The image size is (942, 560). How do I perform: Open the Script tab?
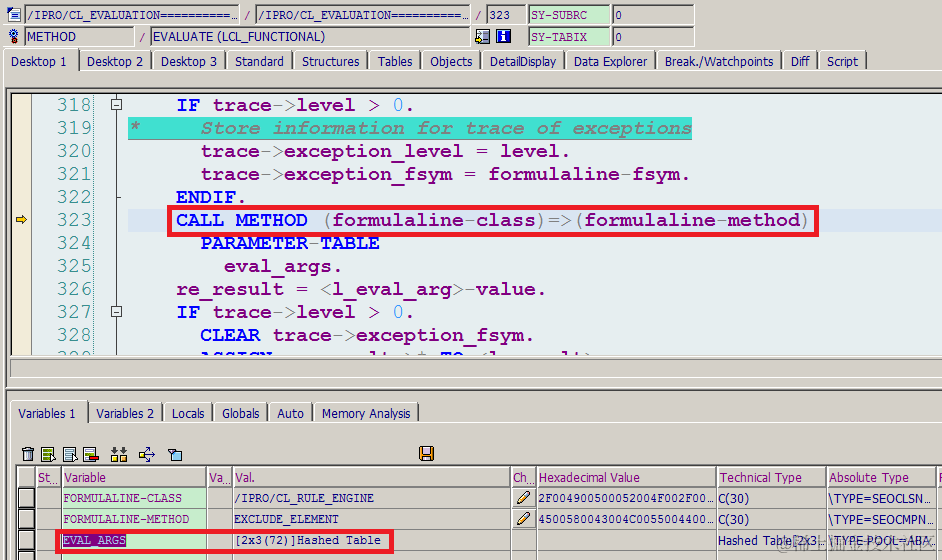point(842,61)
